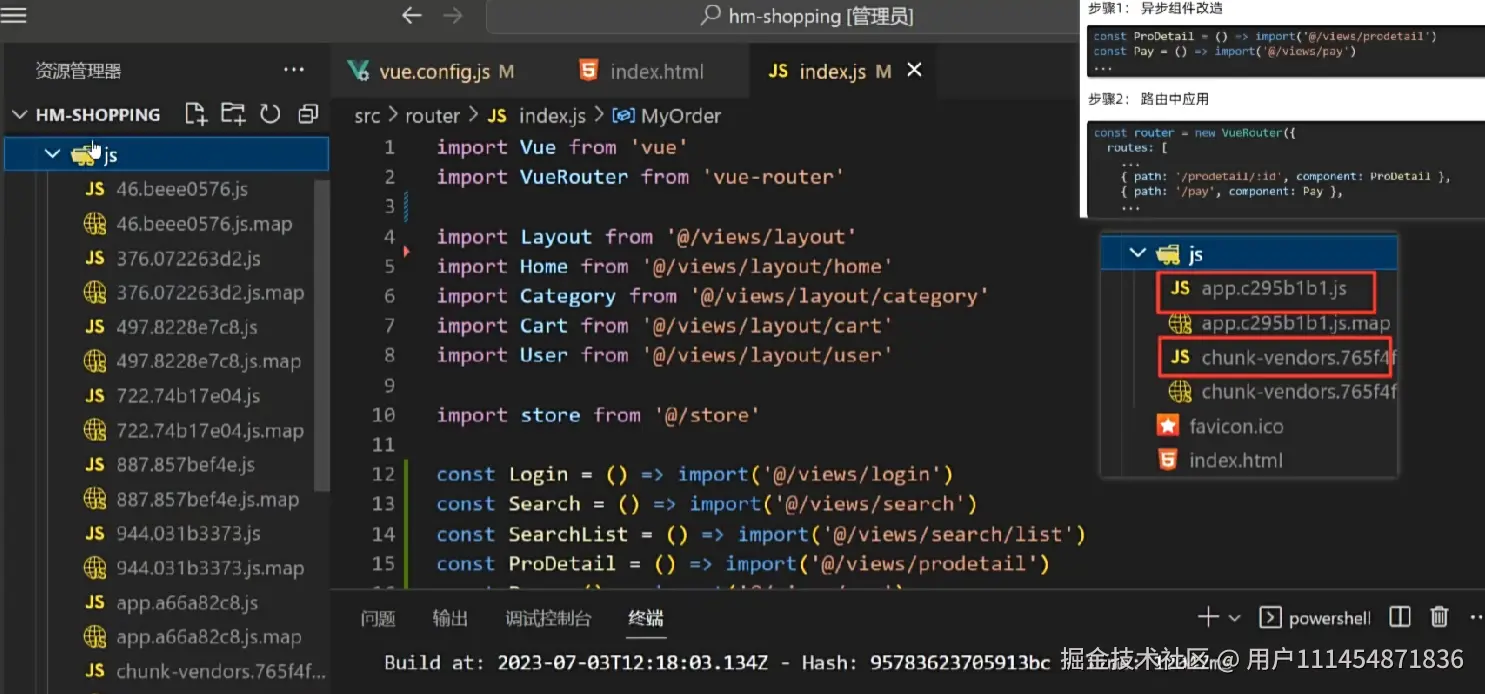This screenshot has height=694, width=1485.
Task: Click the 'vue-router' import string
Action: pyautogui.click(x=773, y=177)
